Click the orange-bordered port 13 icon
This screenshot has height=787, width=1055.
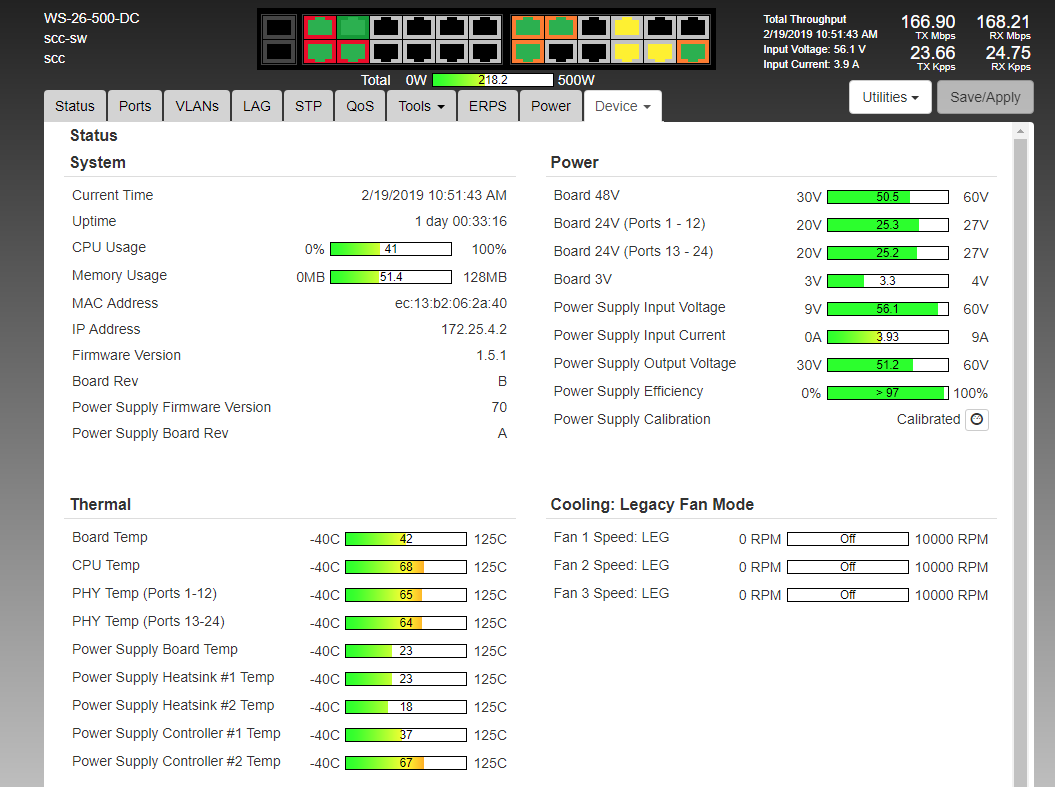527,27
